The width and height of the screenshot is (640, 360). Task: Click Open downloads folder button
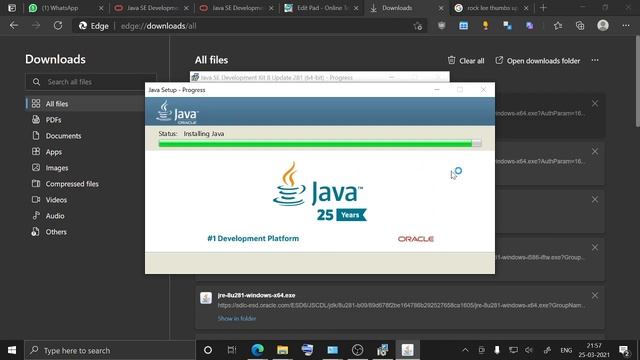pyautogui.click(x=538, y=60)
